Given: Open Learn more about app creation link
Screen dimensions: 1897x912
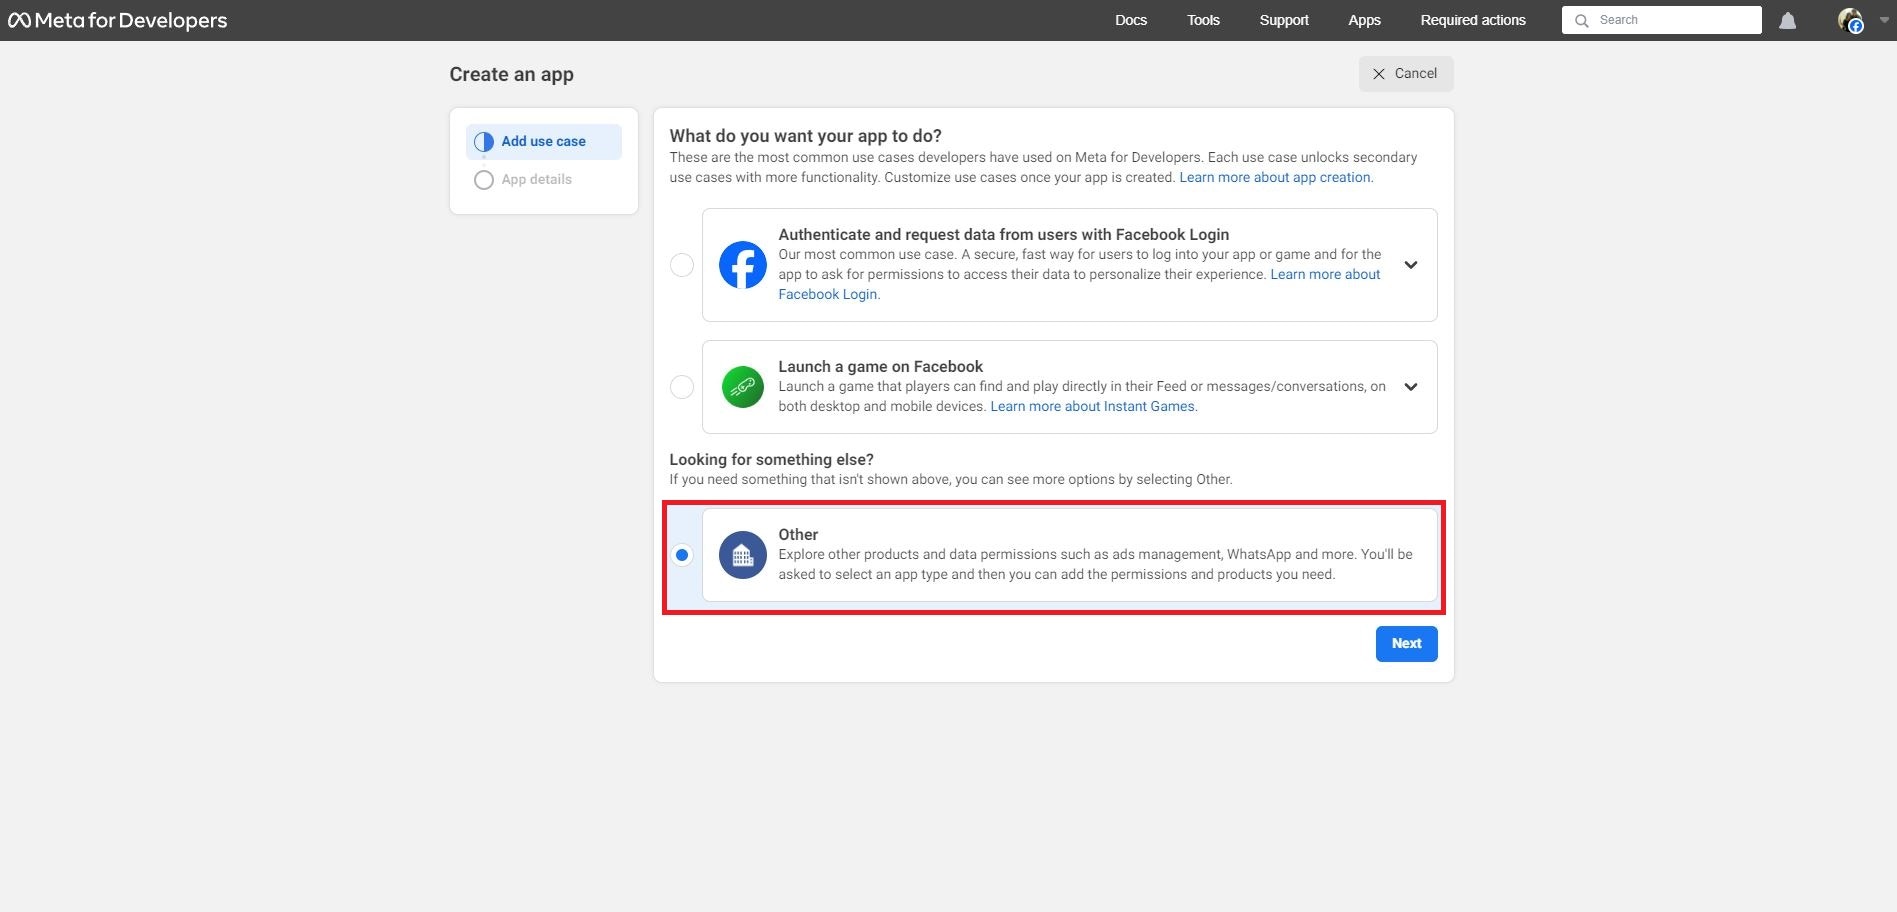Looking at the screenshot, I should tap(1275, 177).
